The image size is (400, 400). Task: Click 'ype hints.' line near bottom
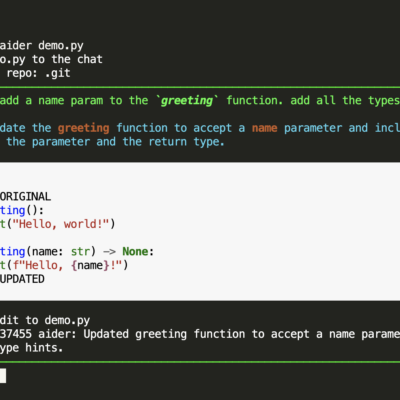(31, 348)
